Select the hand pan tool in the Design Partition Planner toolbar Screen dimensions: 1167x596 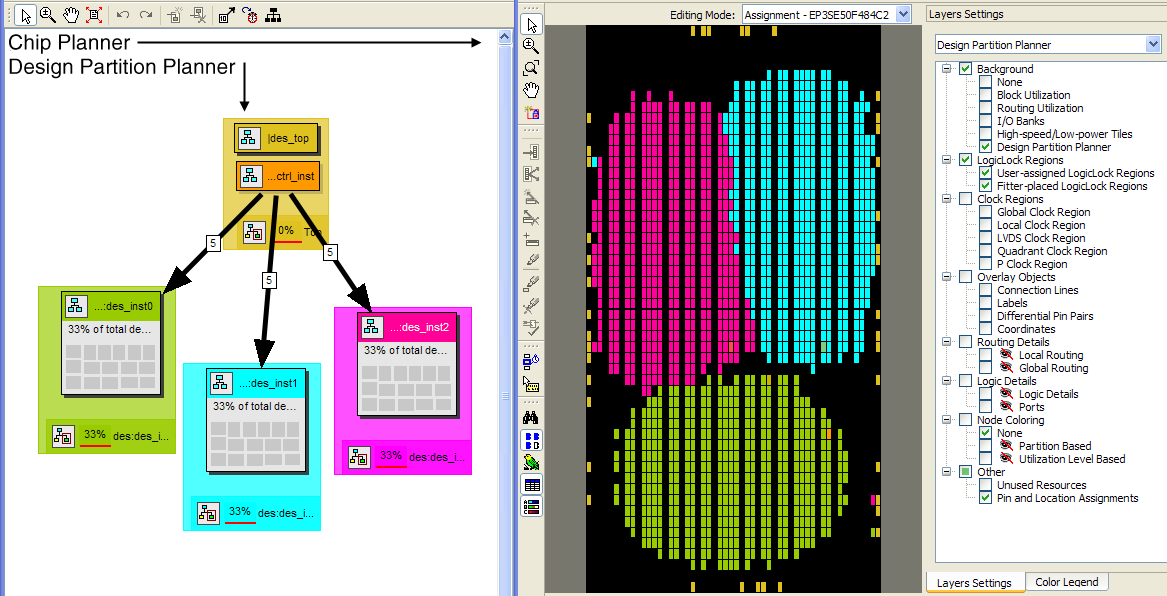(x=71, y=13)
